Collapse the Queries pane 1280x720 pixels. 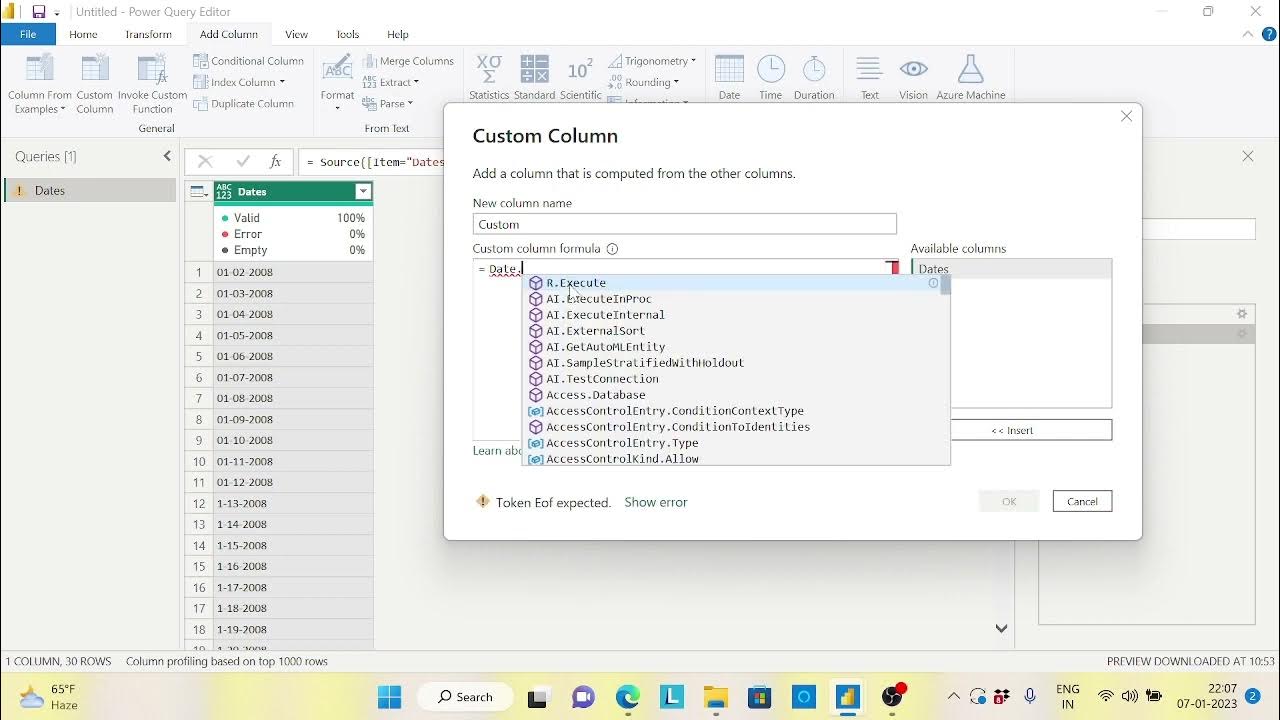tap(167, 156)
